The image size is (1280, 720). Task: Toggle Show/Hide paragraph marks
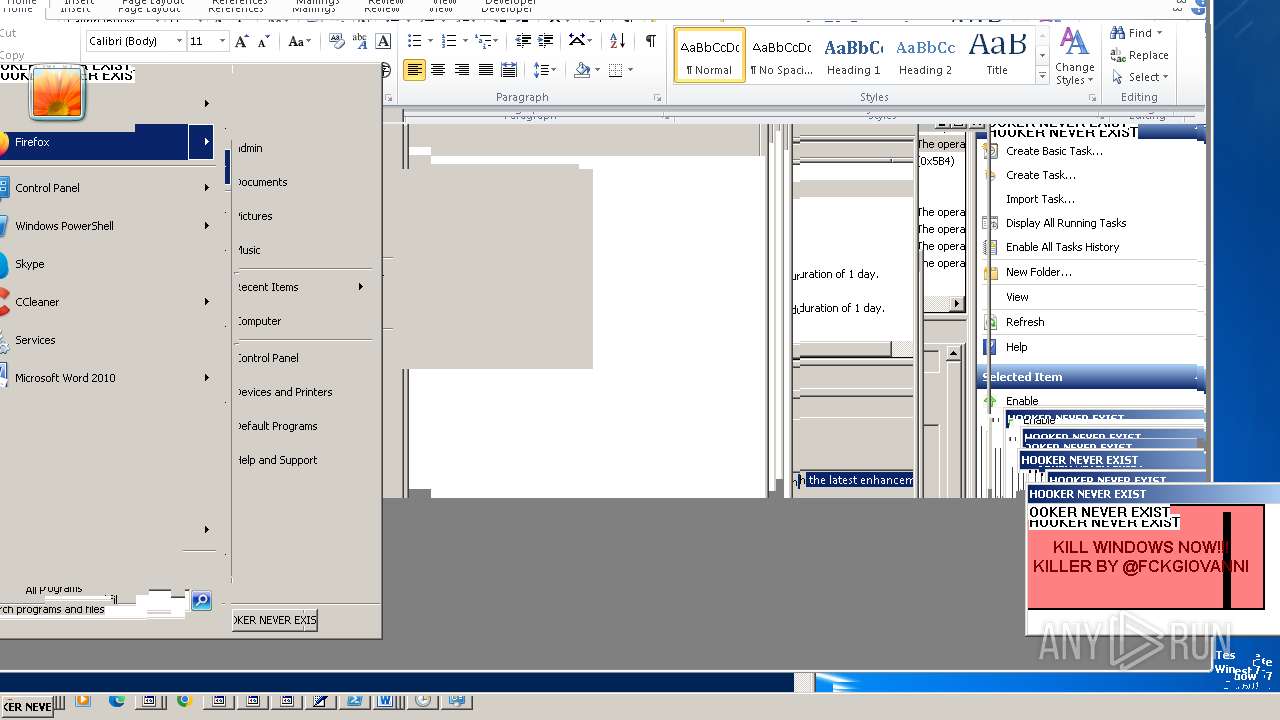pyautogui.click(x=651, y=41)
